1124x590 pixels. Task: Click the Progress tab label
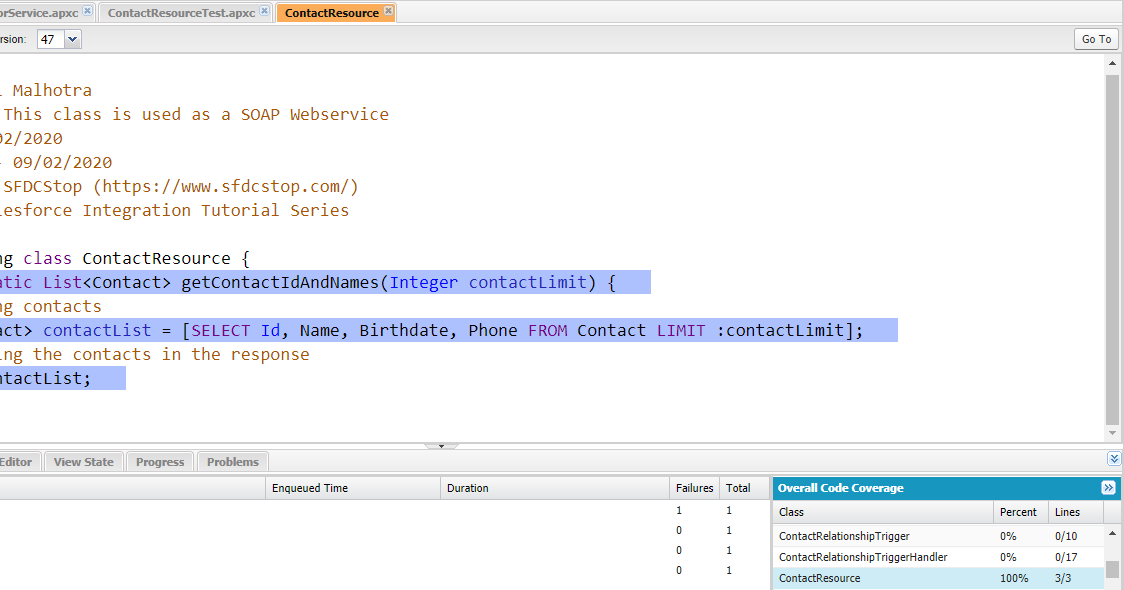click(x=159, y=461)
